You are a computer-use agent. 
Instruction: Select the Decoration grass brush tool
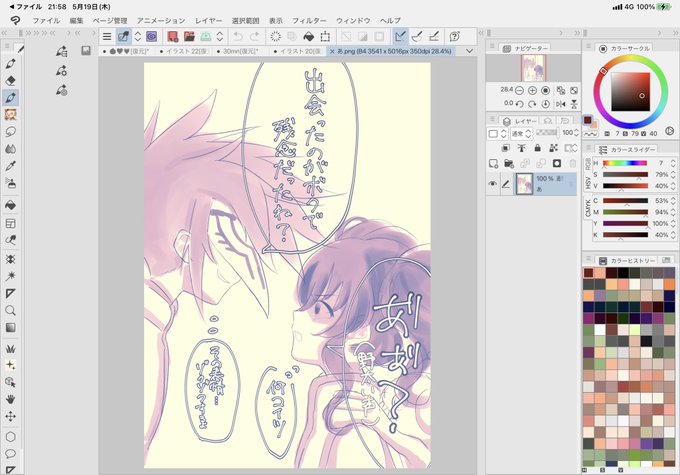tap(10, 348)
